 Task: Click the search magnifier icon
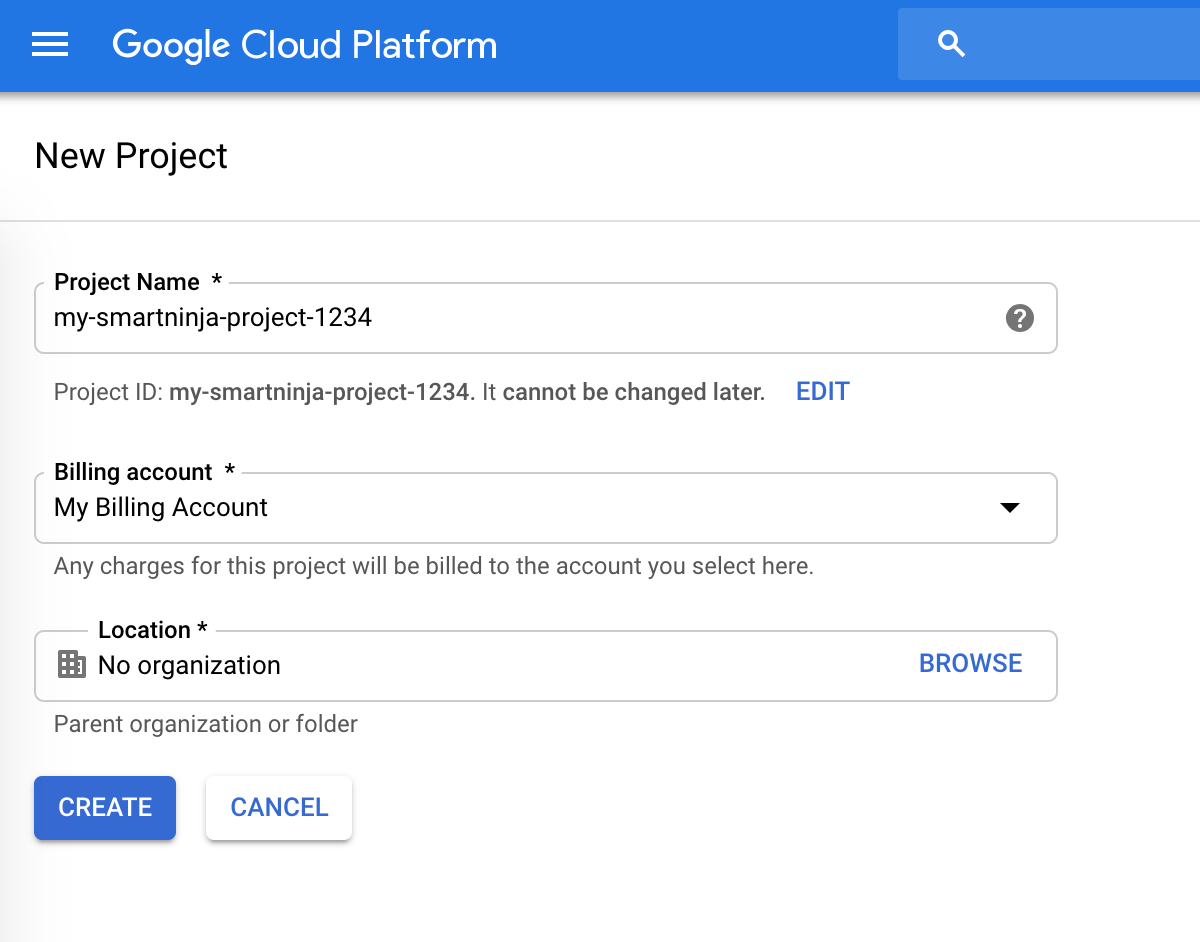(x=952, y=44)
